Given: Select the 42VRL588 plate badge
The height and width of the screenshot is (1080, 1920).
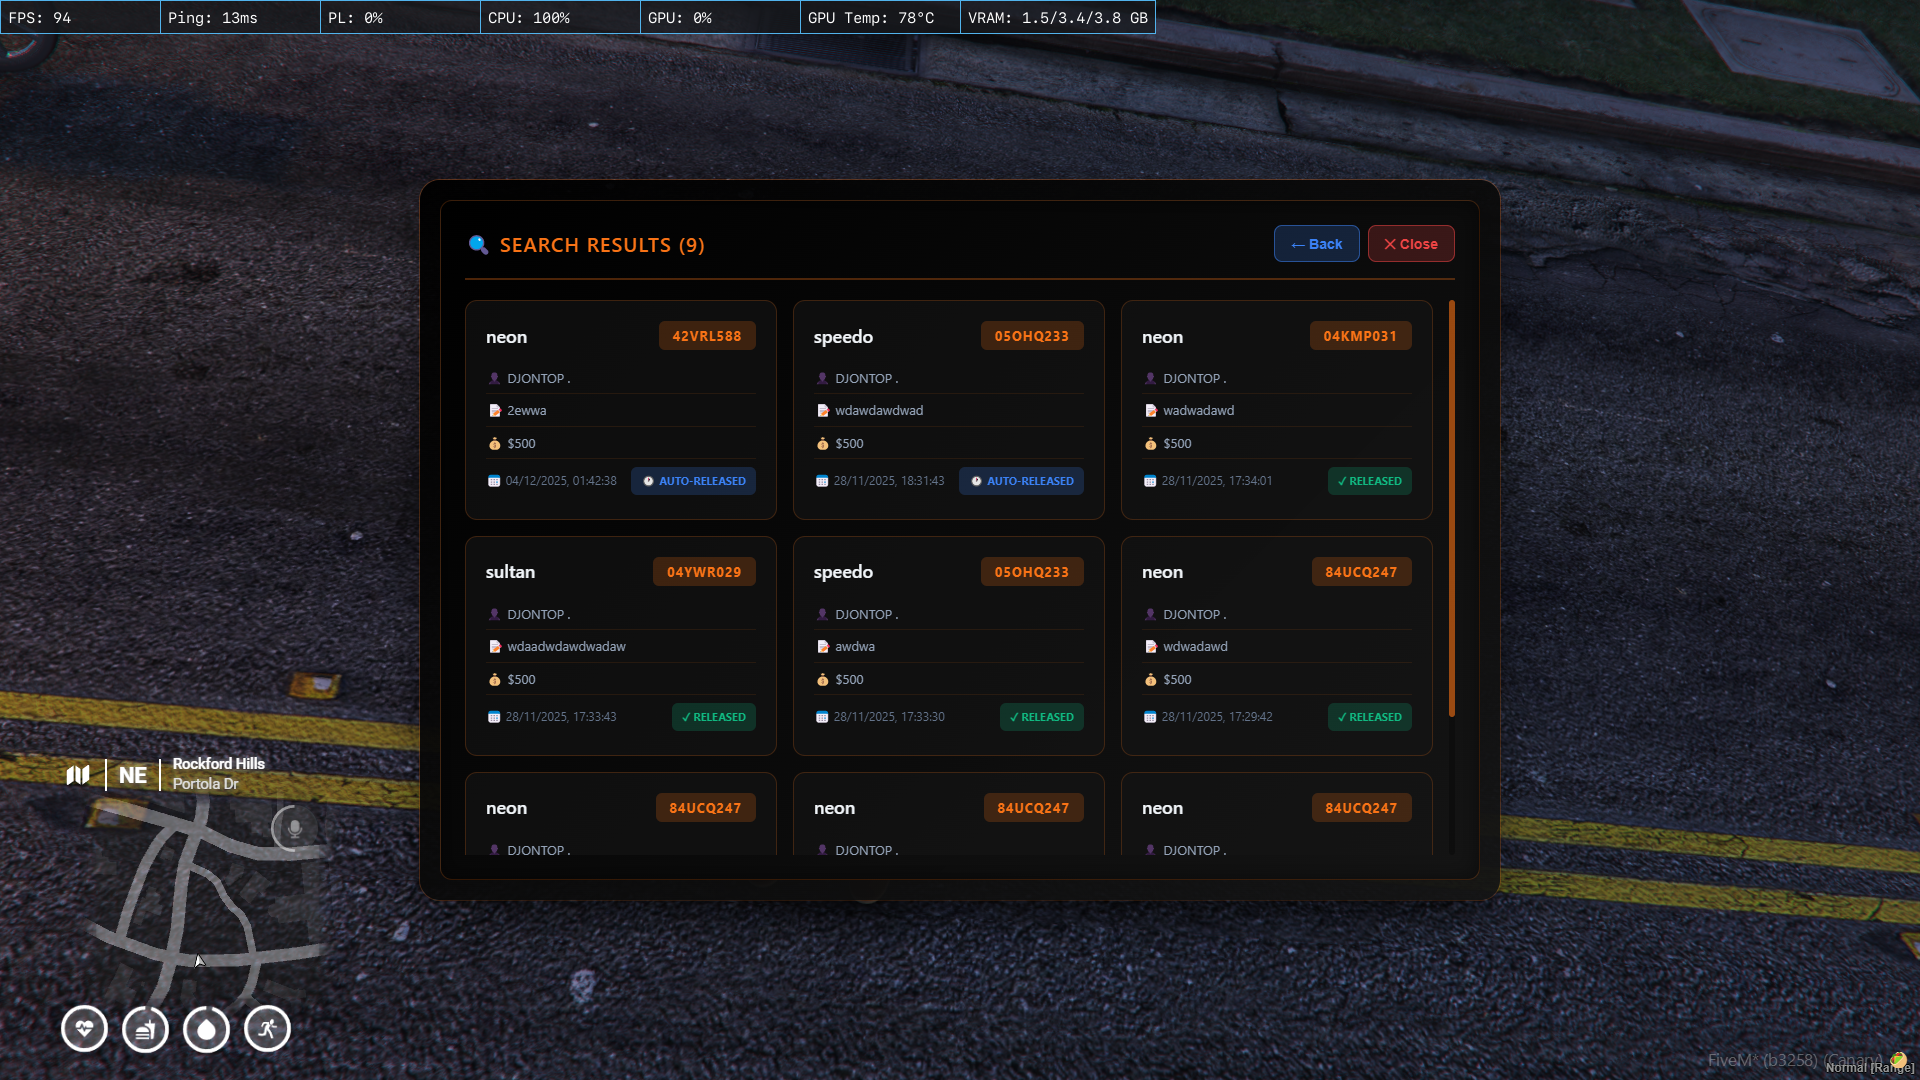Looking at the screenshot, I should click(707, 336).
